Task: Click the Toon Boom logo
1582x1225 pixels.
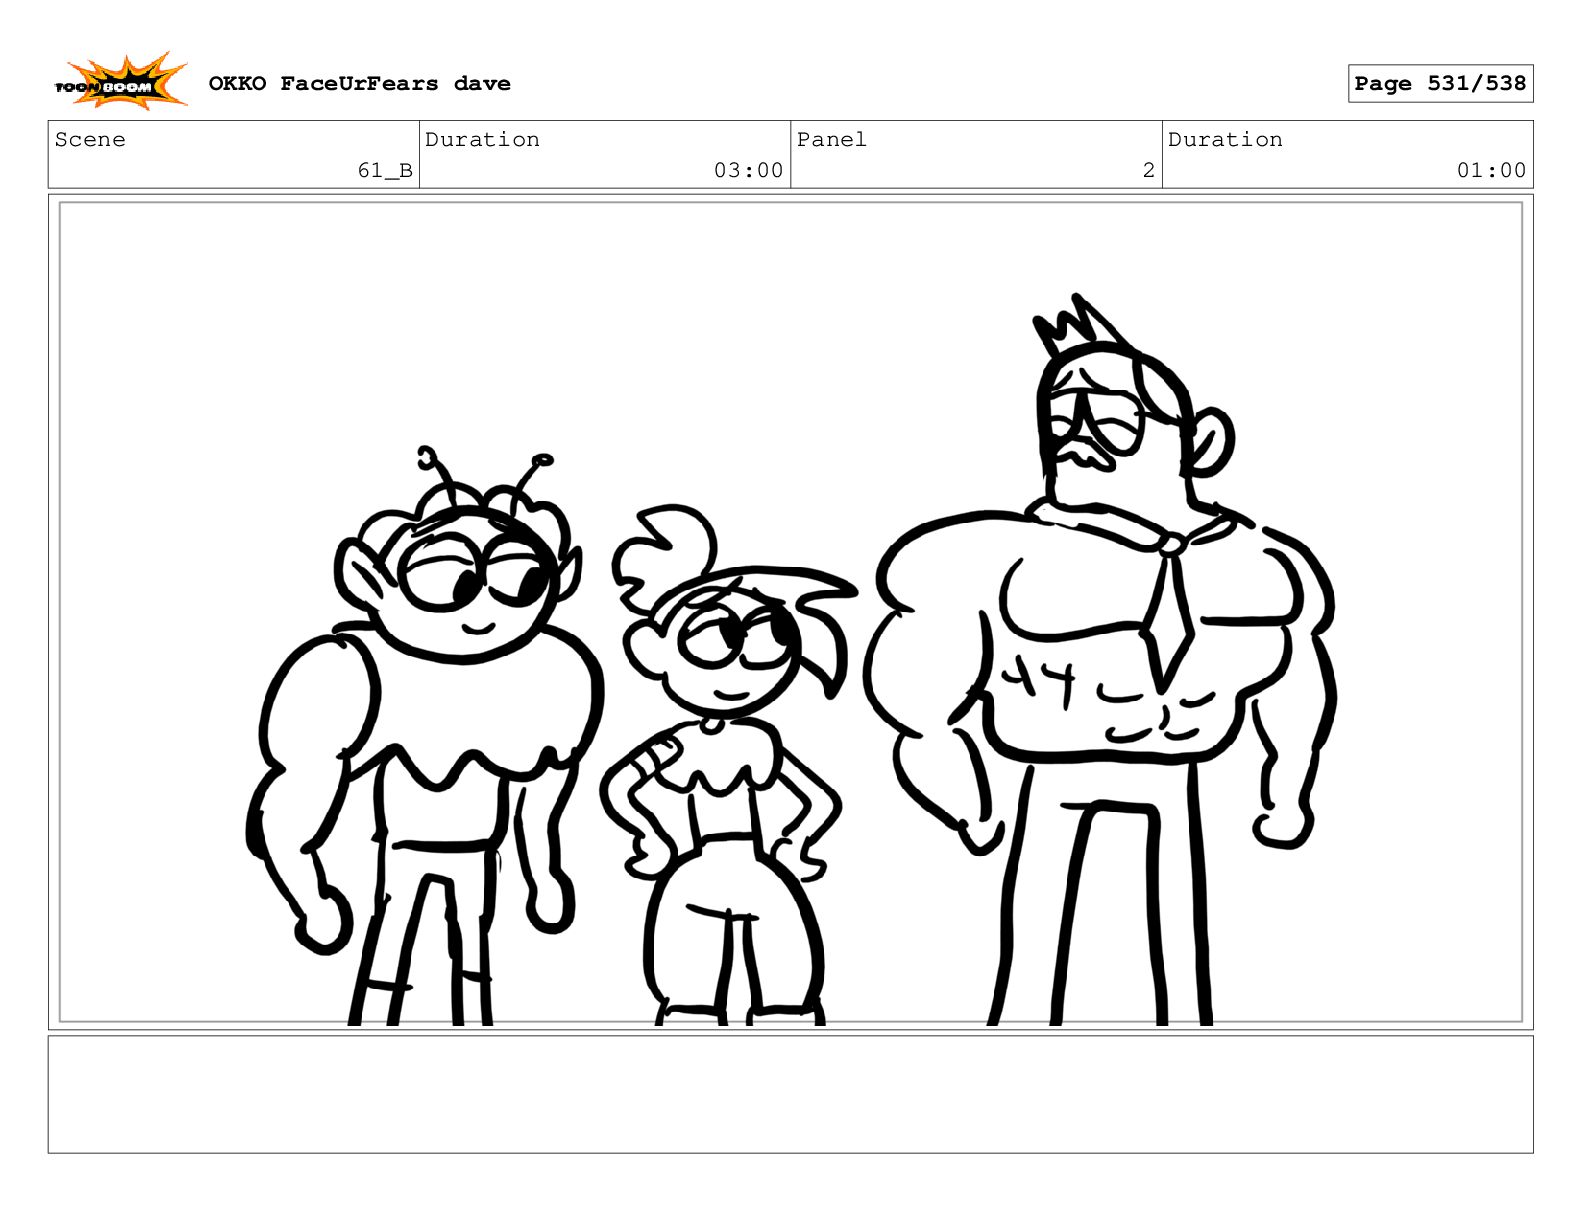Action: coord(121,82)
